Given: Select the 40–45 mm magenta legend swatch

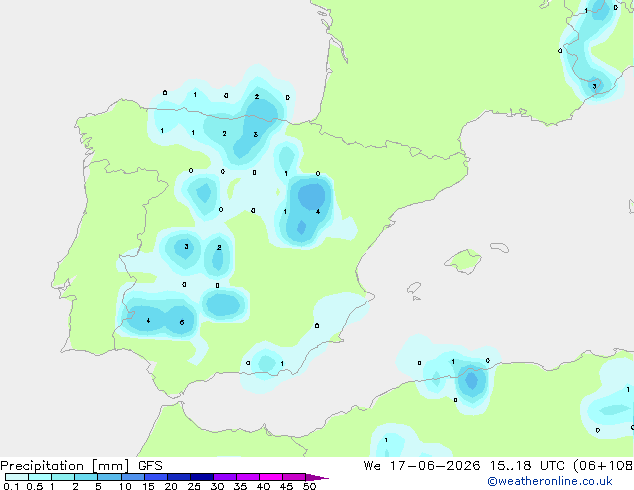Looking at the screenshot, I should click(x=271, y=477).
